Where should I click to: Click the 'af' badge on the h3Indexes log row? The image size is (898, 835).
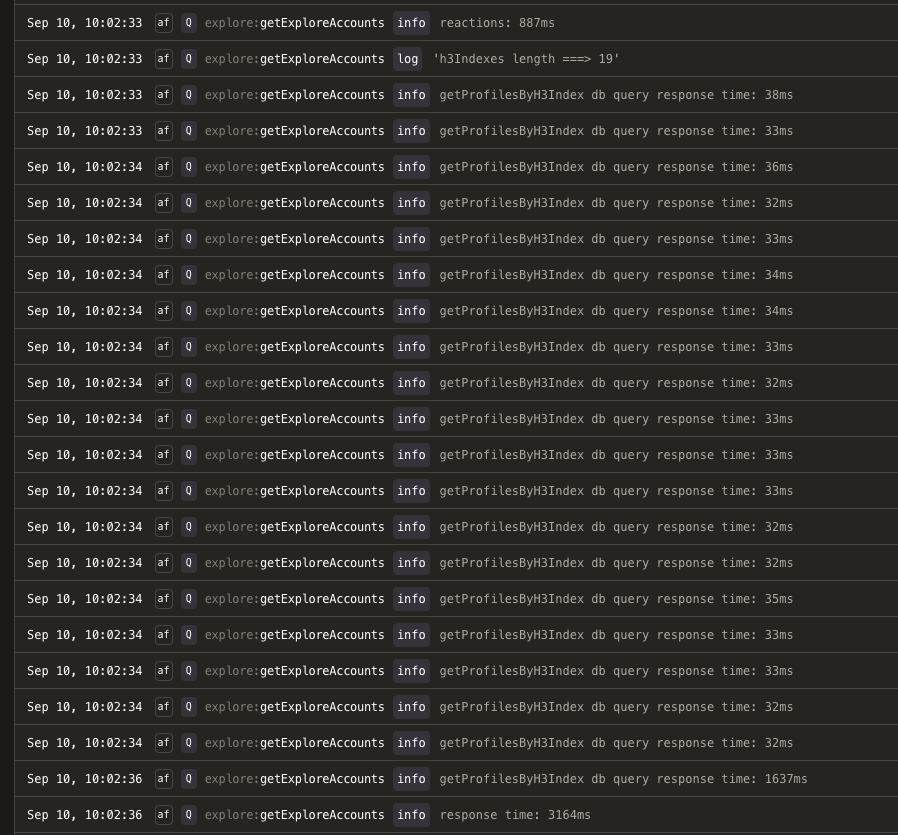point(164,59)
